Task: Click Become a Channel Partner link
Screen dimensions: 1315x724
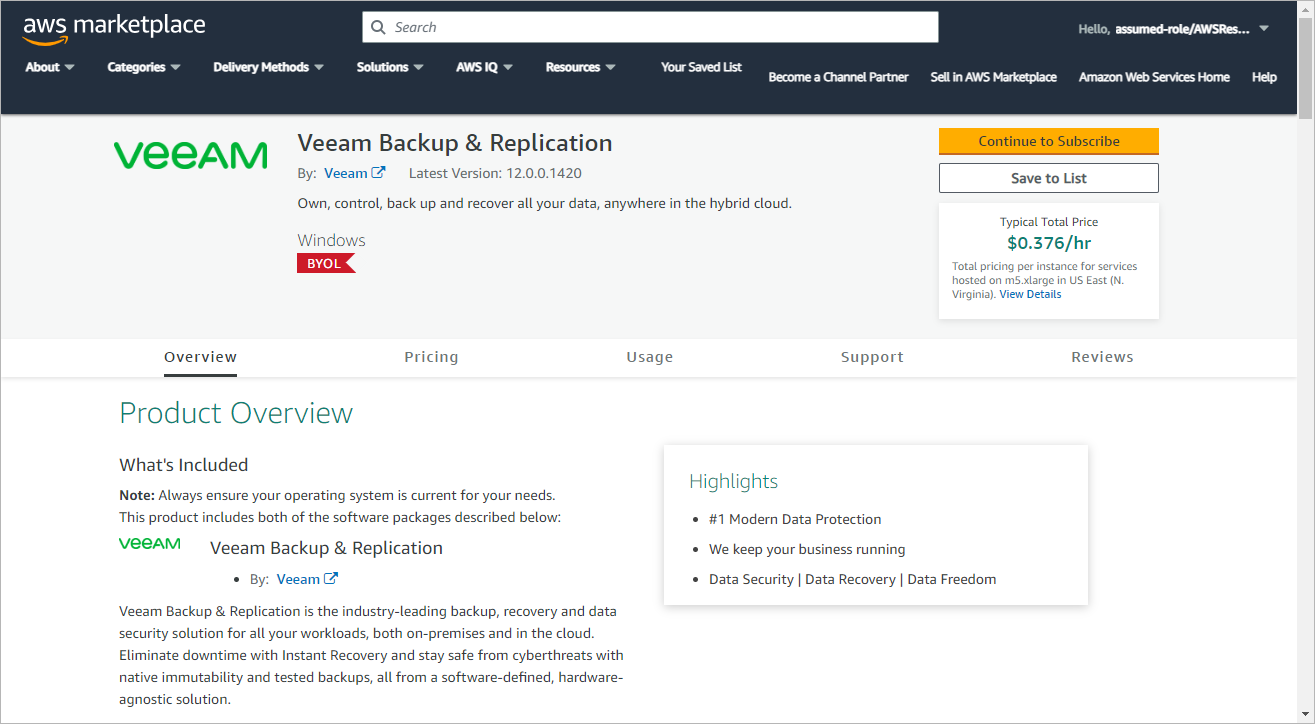Action: [x=838, y=77]
